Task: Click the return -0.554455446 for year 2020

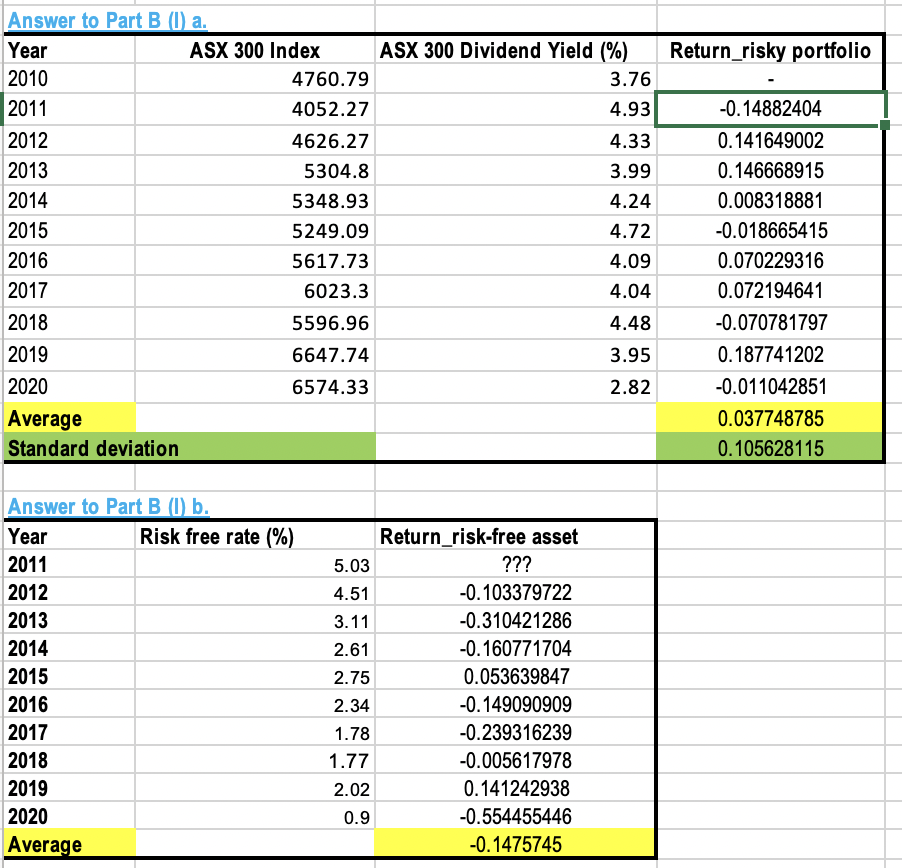Action: click(515, 816)
